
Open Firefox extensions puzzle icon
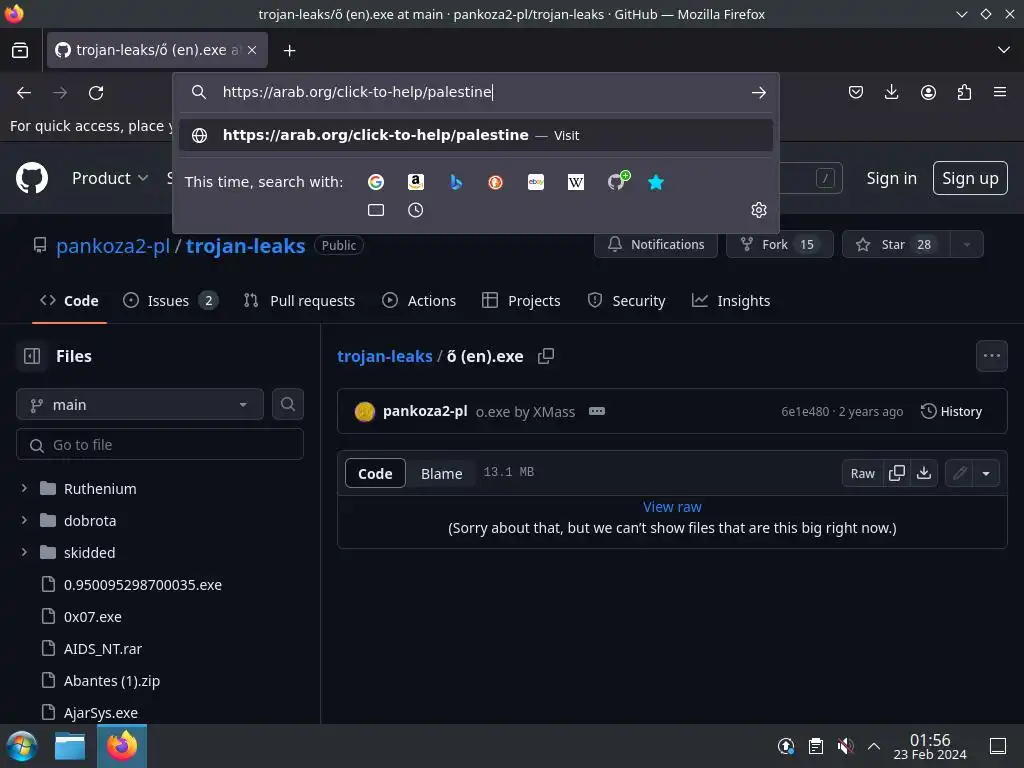(x=964, y=93)
